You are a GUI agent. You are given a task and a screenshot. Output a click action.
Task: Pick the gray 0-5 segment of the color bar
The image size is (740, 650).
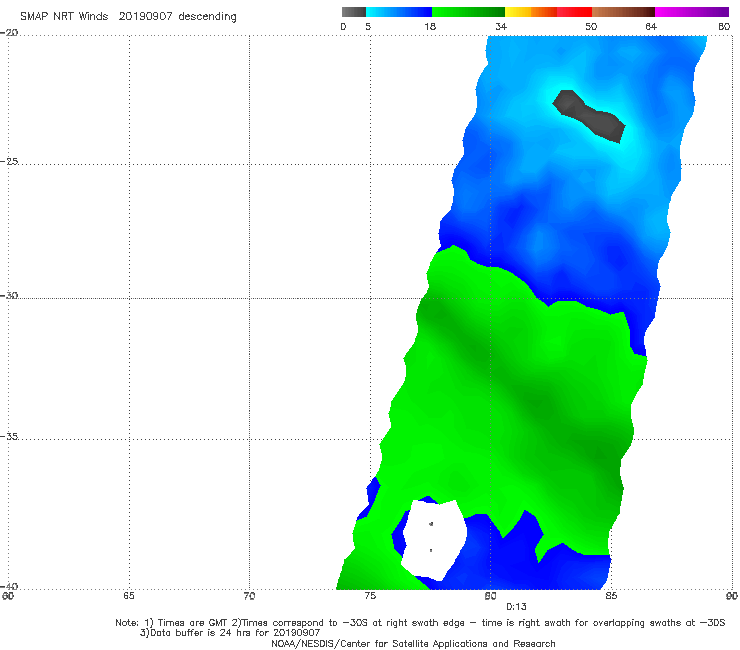353,12
